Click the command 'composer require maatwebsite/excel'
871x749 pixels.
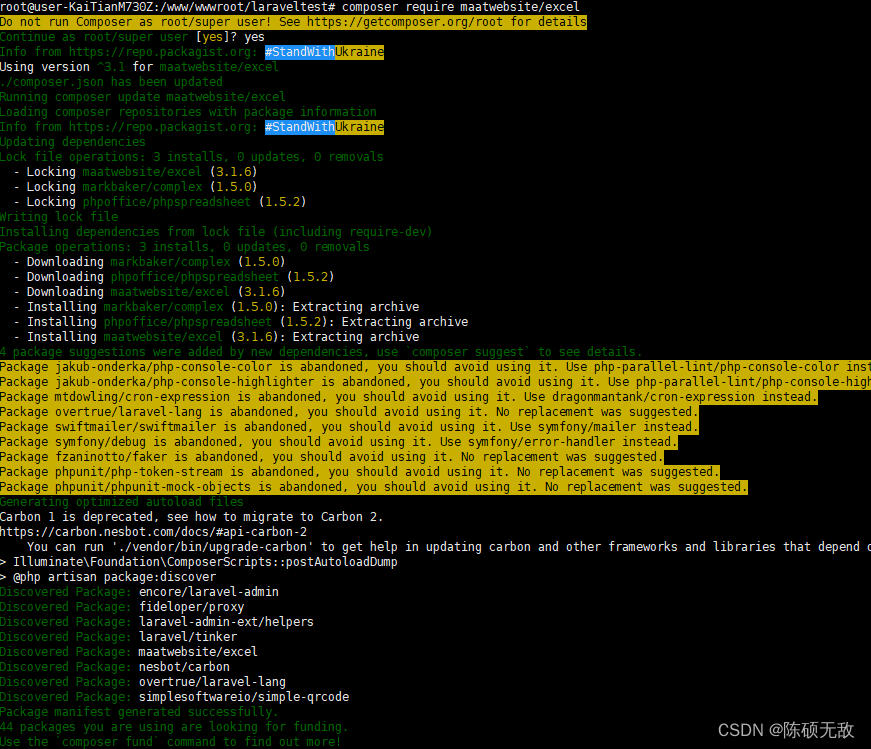[x=460, y=7]
